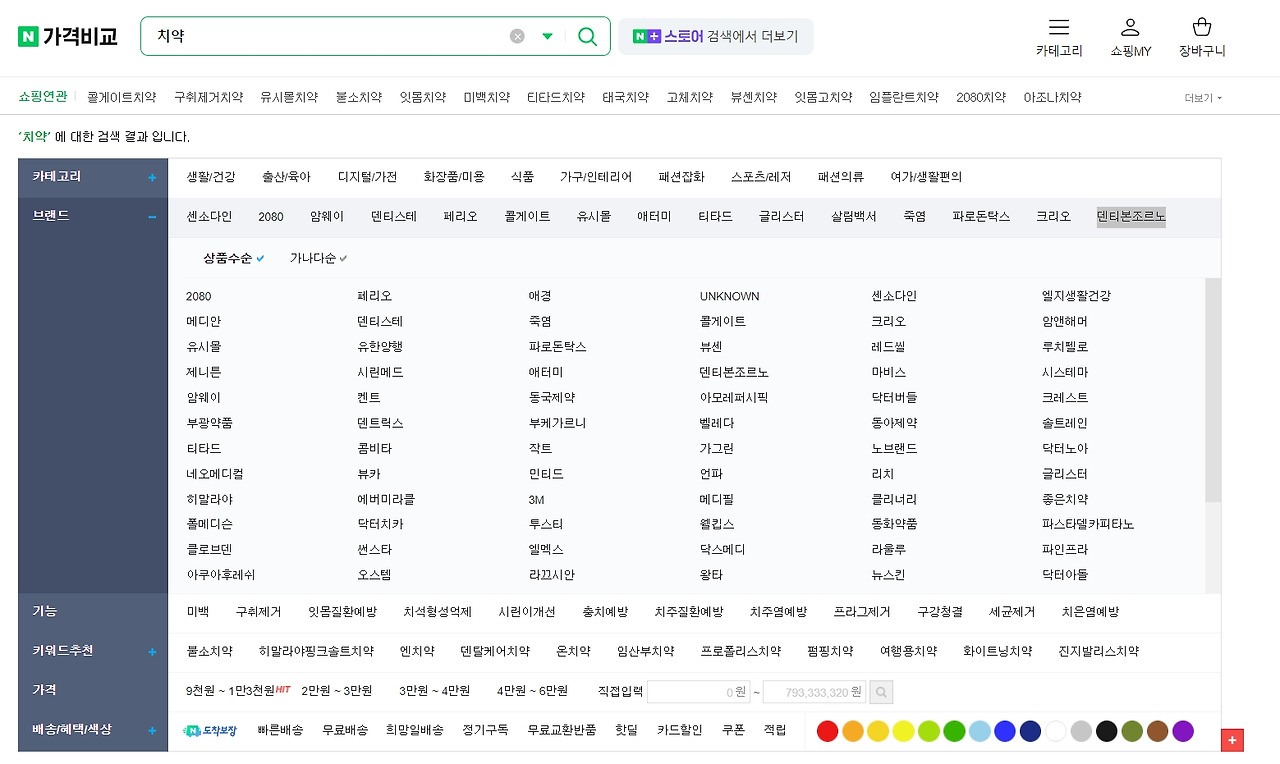Choose brand UNKNOWN in the list
Screen dimensions: 1280x764
tap(730, 296)
